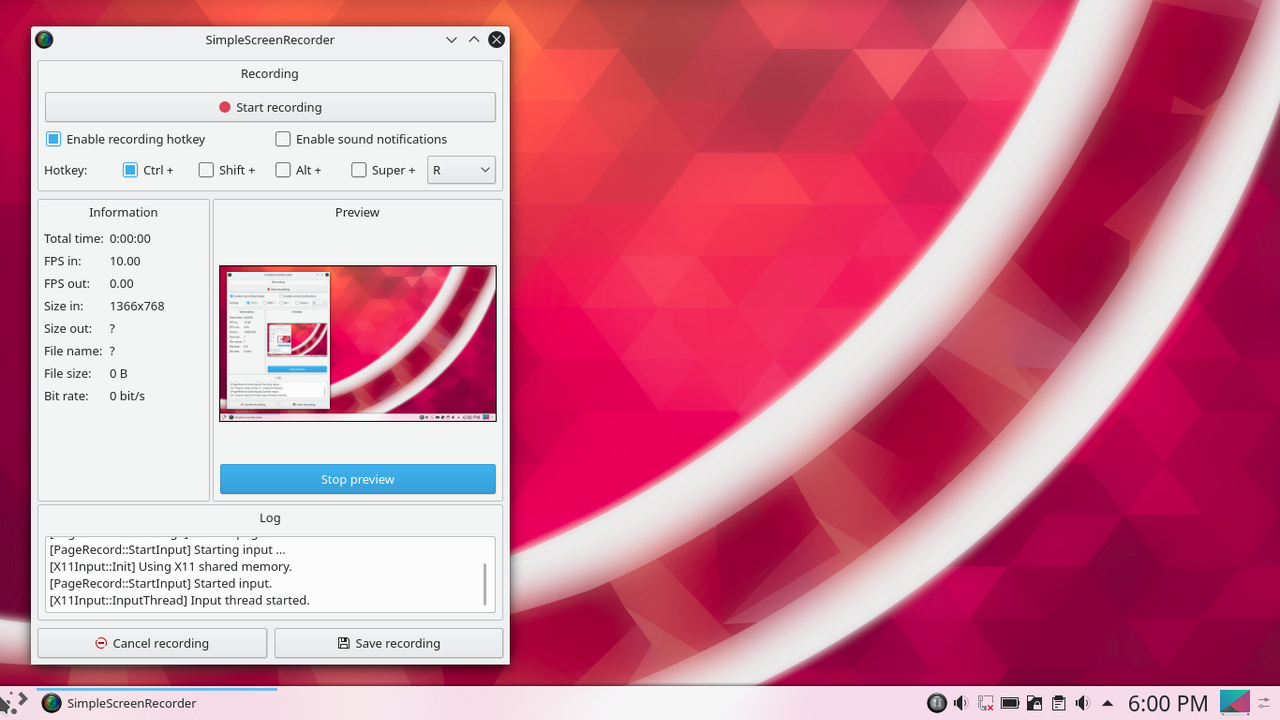Click the disconnected network tray icon
This screenshot has width=1280, height=720.
(985, 703)
